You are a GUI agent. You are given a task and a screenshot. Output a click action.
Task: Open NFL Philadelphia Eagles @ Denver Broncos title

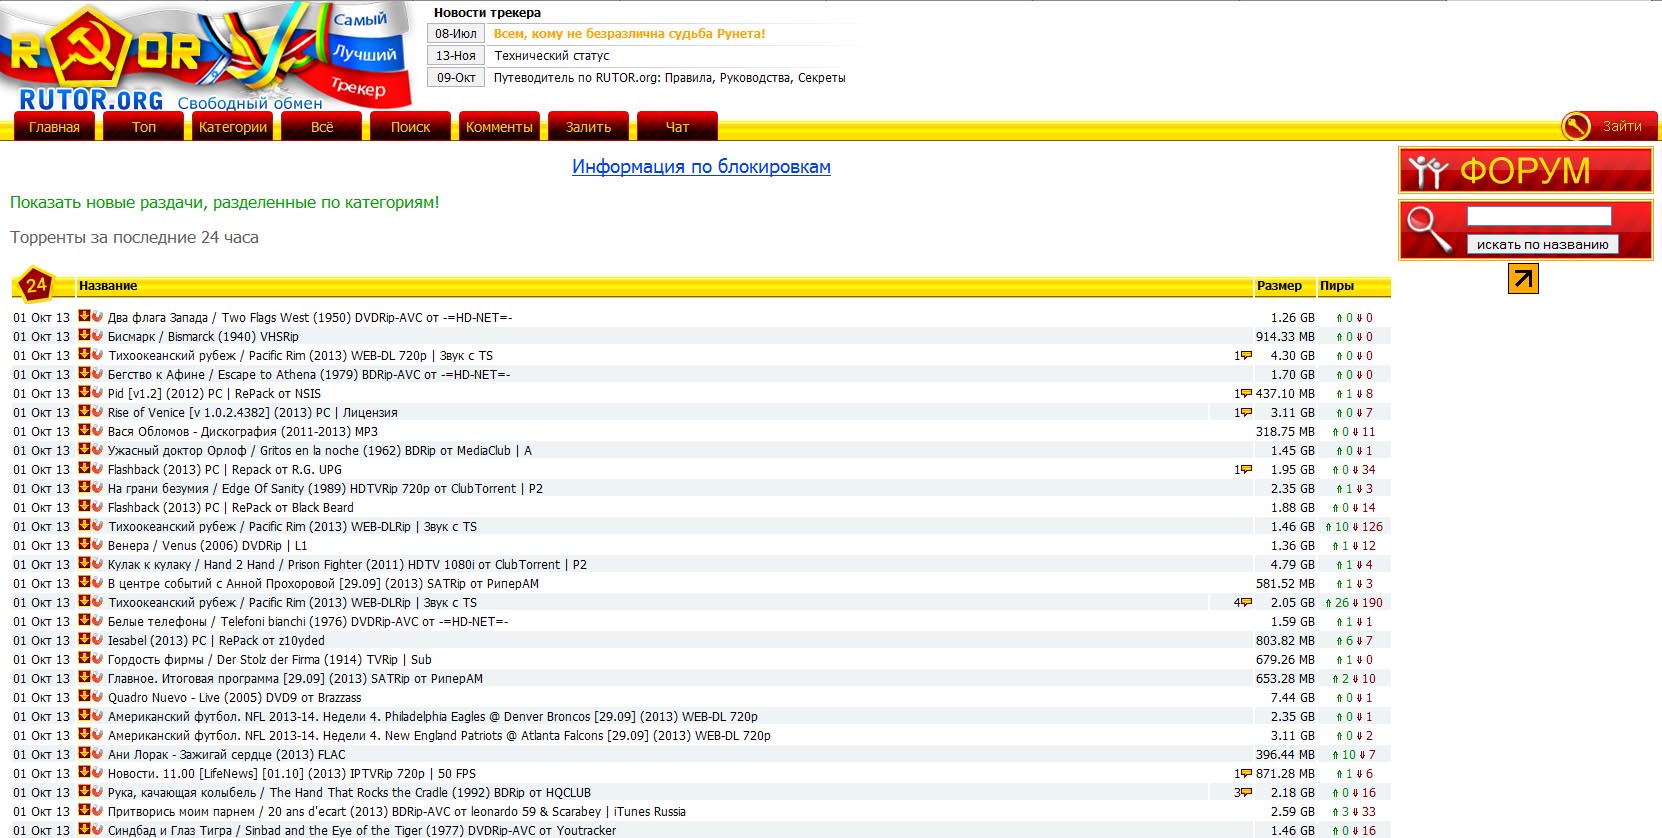(x=433, y=716)
